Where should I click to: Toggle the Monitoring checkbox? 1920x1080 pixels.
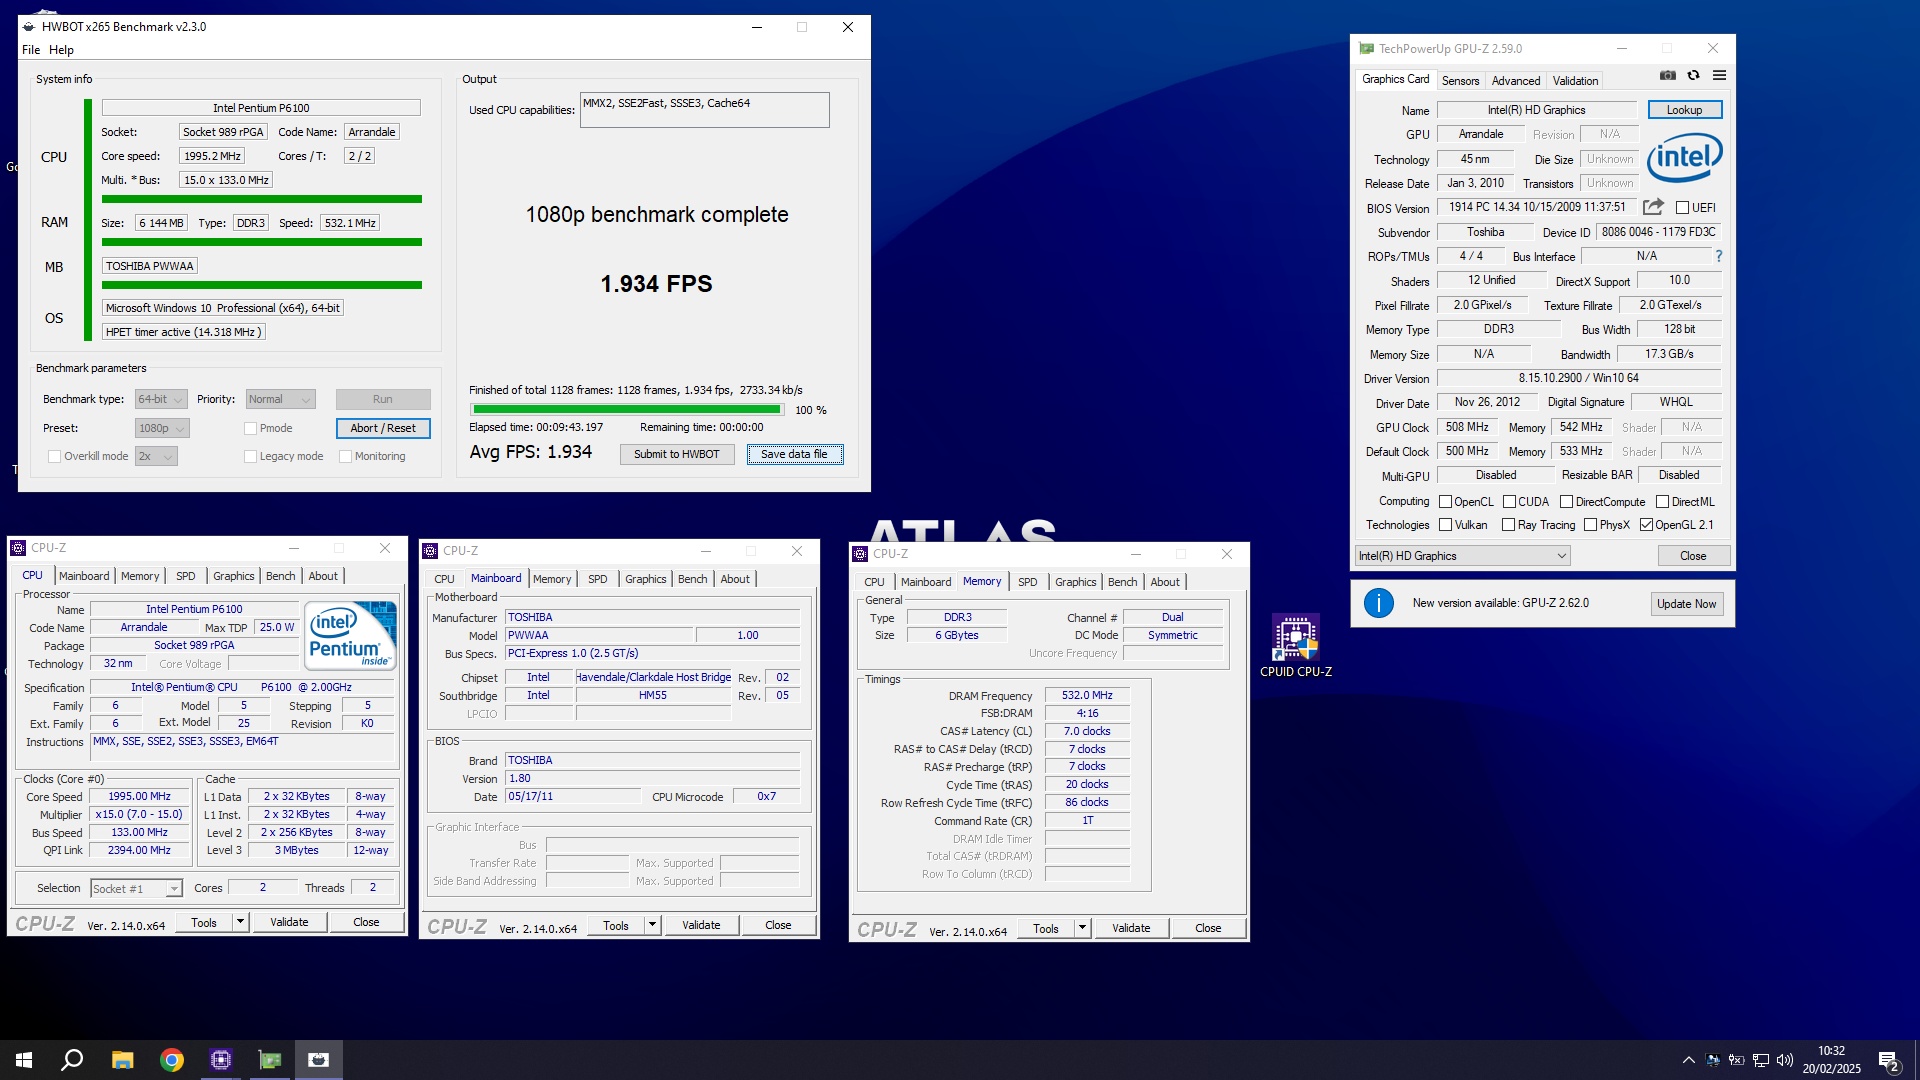coord(345,456)
